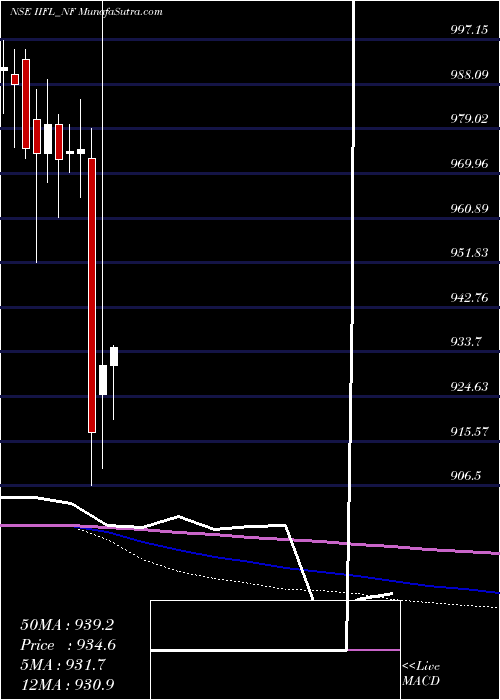Click the 933.7 price axis label
The height and width of the screenshot is (700, 500).
[465, 342]
